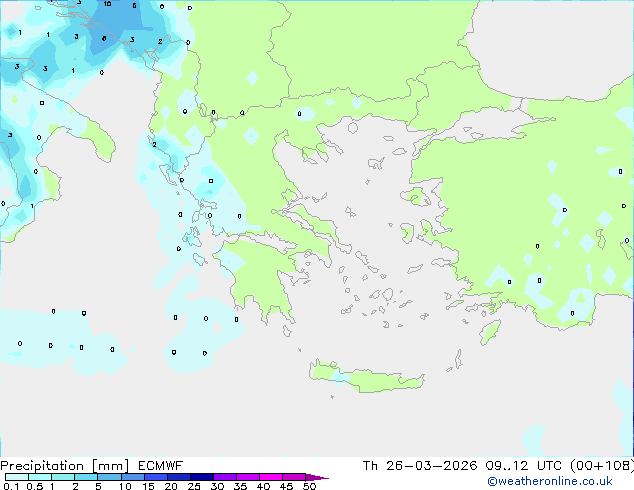Screen dimensions: 634x490
Task: Select the 10–15 mm legend swatch
Action: coord(133,477)
